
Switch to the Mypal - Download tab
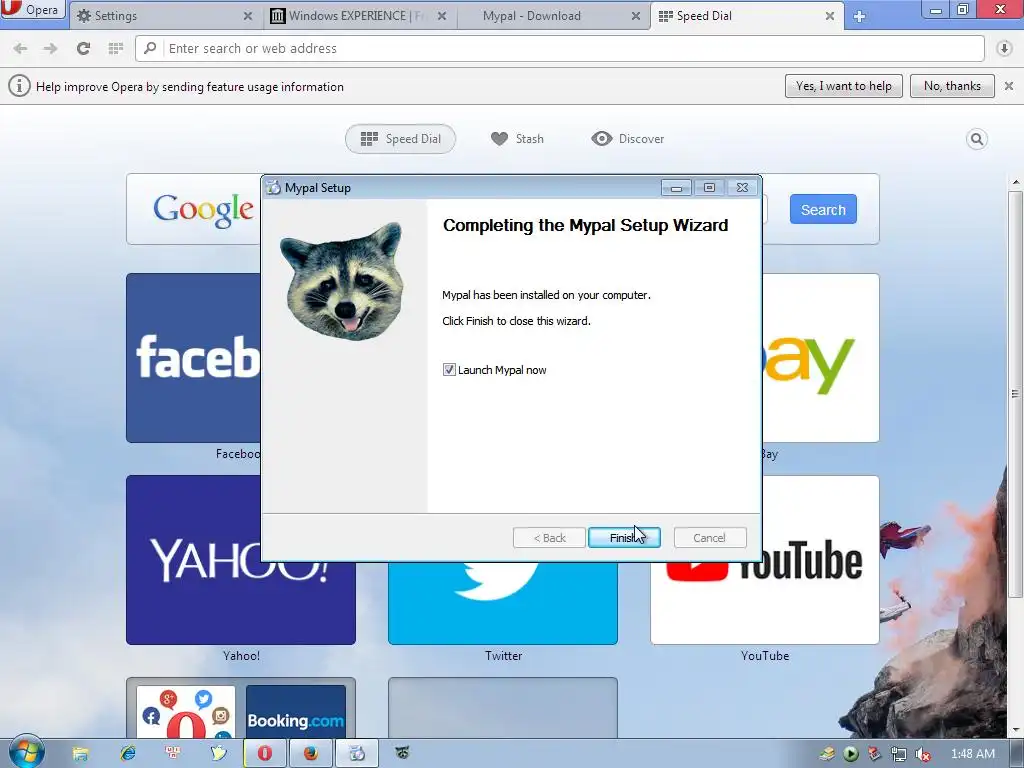click(532, 16)
